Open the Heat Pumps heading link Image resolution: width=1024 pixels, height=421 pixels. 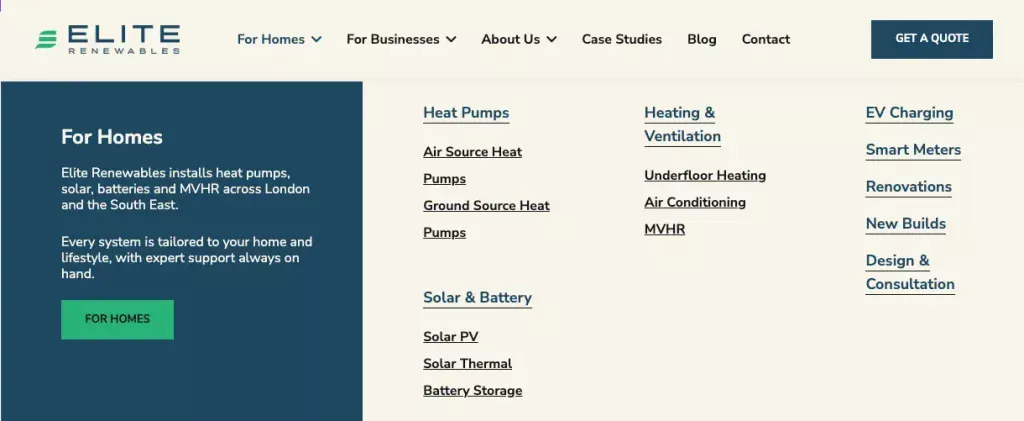click(x=466, y=113)
